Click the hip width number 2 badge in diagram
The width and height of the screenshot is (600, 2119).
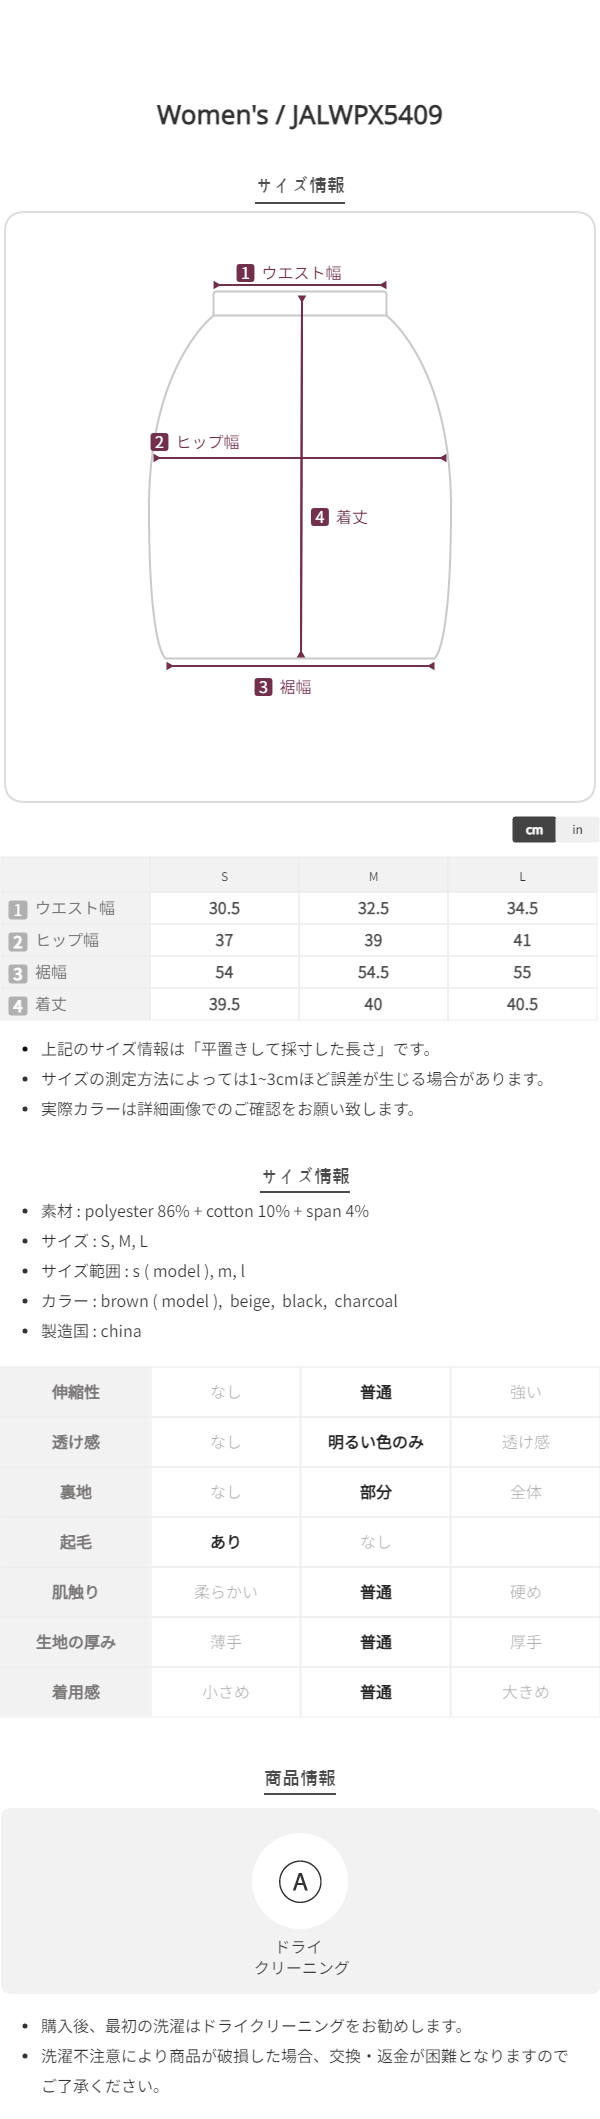click(160, 442)
